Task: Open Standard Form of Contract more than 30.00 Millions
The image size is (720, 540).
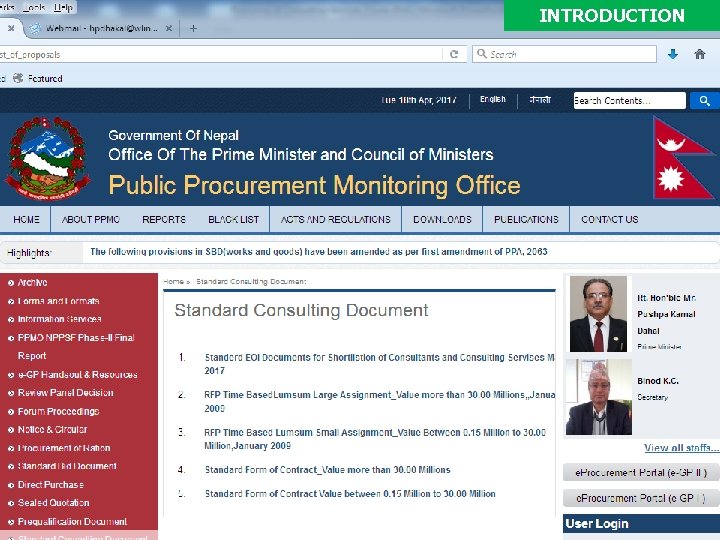Action: point(327,470)
